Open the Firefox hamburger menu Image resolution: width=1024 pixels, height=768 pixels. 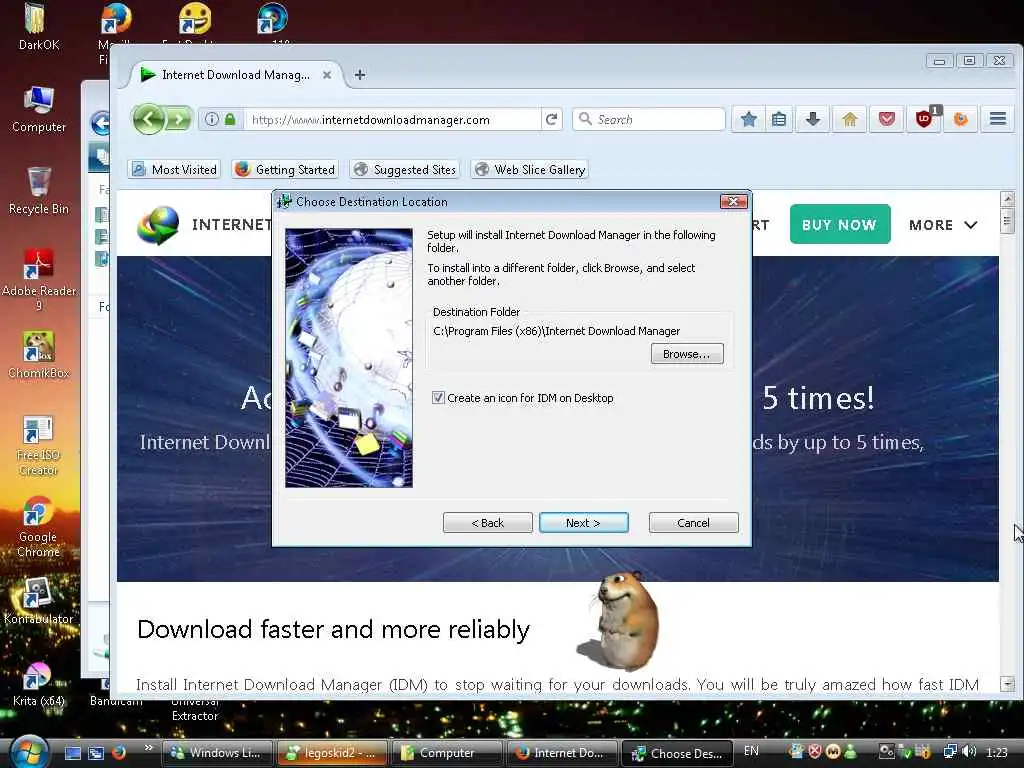[x=997, y=119]
